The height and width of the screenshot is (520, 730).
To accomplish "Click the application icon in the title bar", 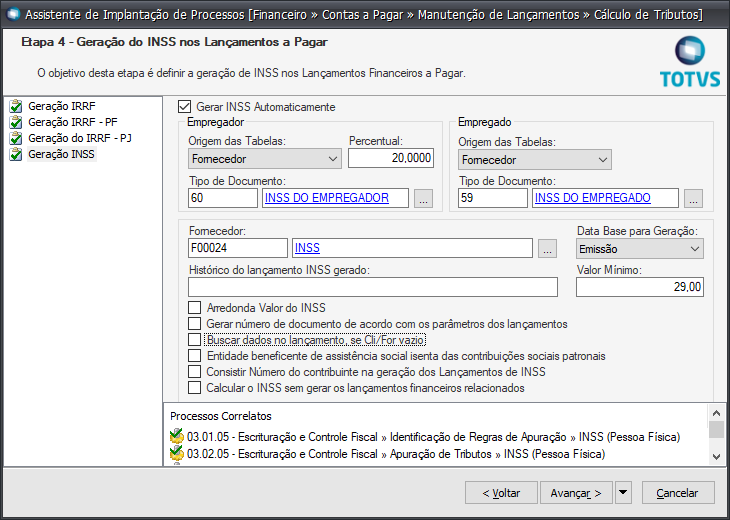I will click(x=14, y=14).
